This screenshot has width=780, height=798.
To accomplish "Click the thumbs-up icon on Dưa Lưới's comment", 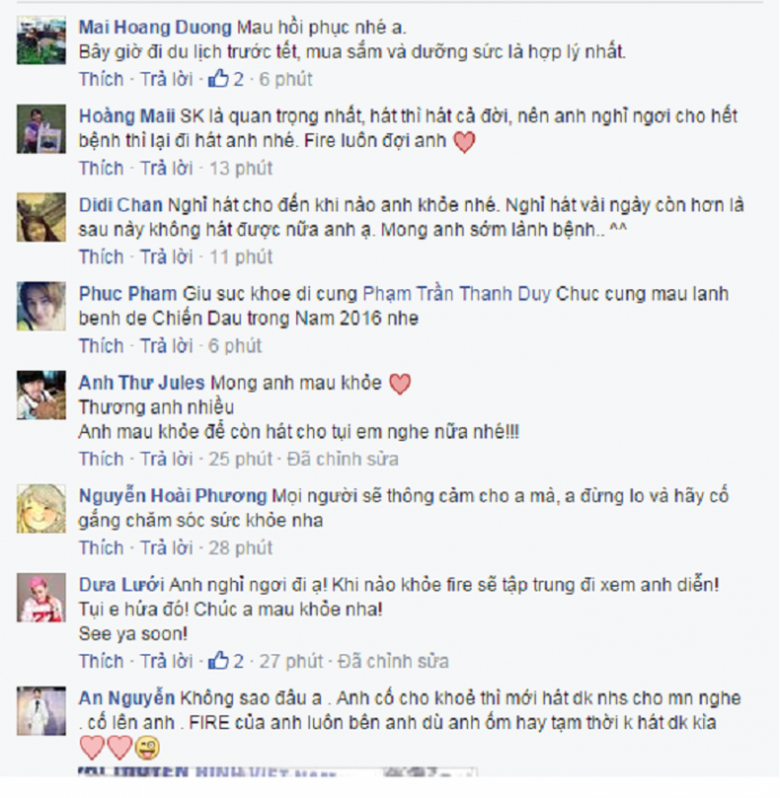I will tap(218, 661).
